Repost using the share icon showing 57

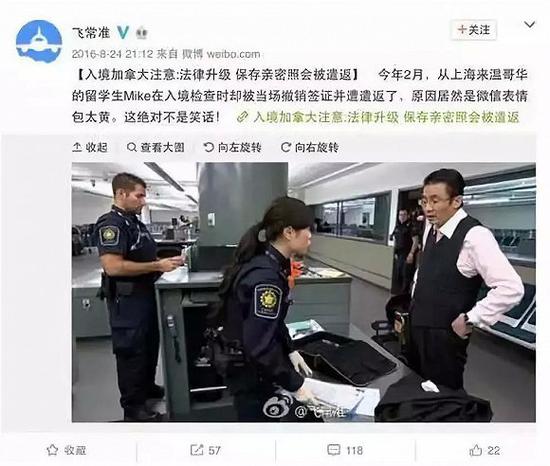[x=205, y=450]
